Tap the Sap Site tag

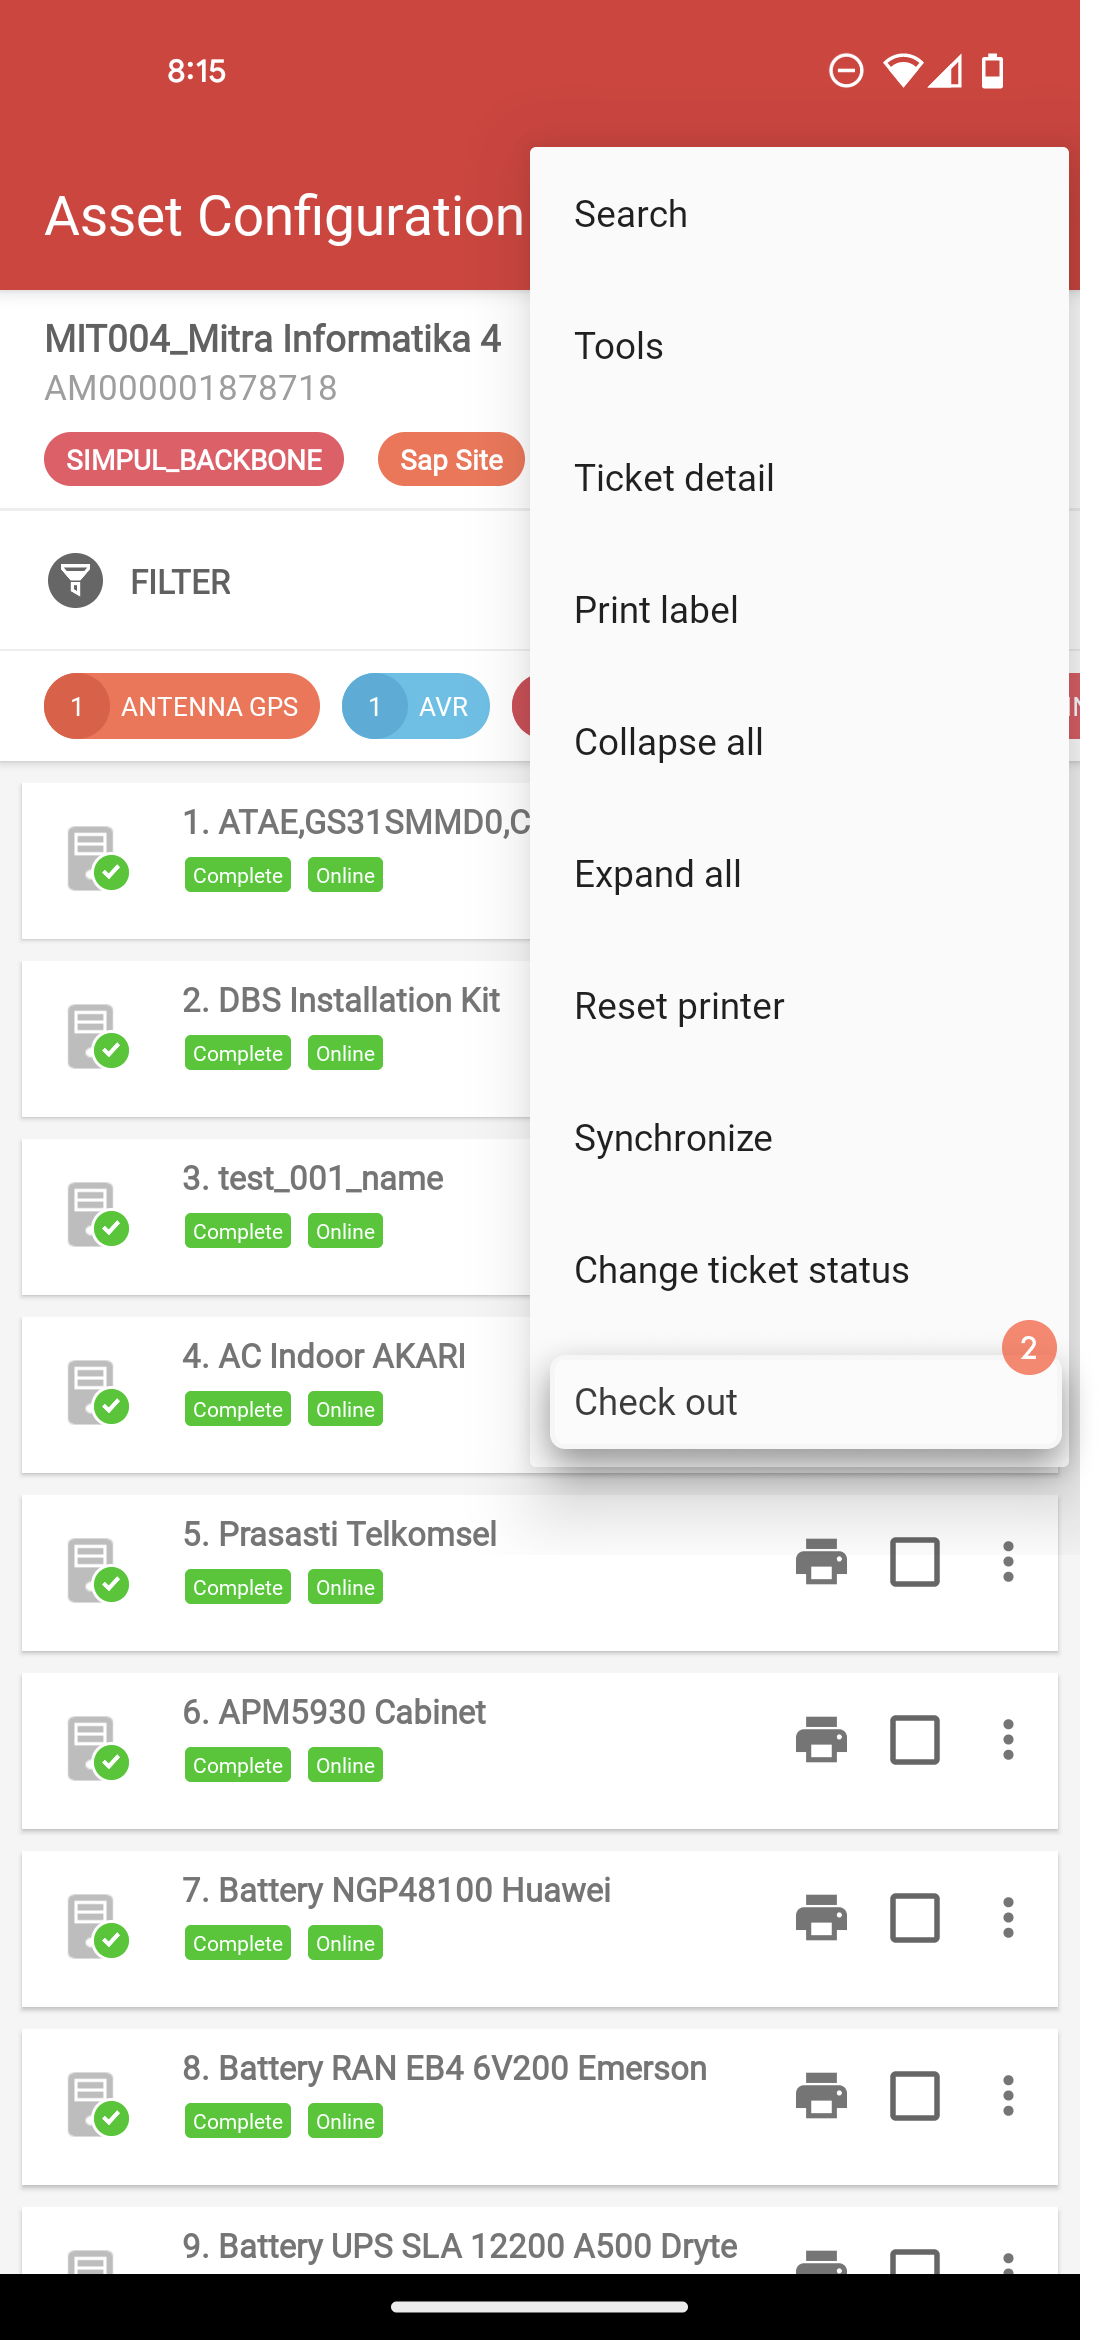click(x=451, y=459)
